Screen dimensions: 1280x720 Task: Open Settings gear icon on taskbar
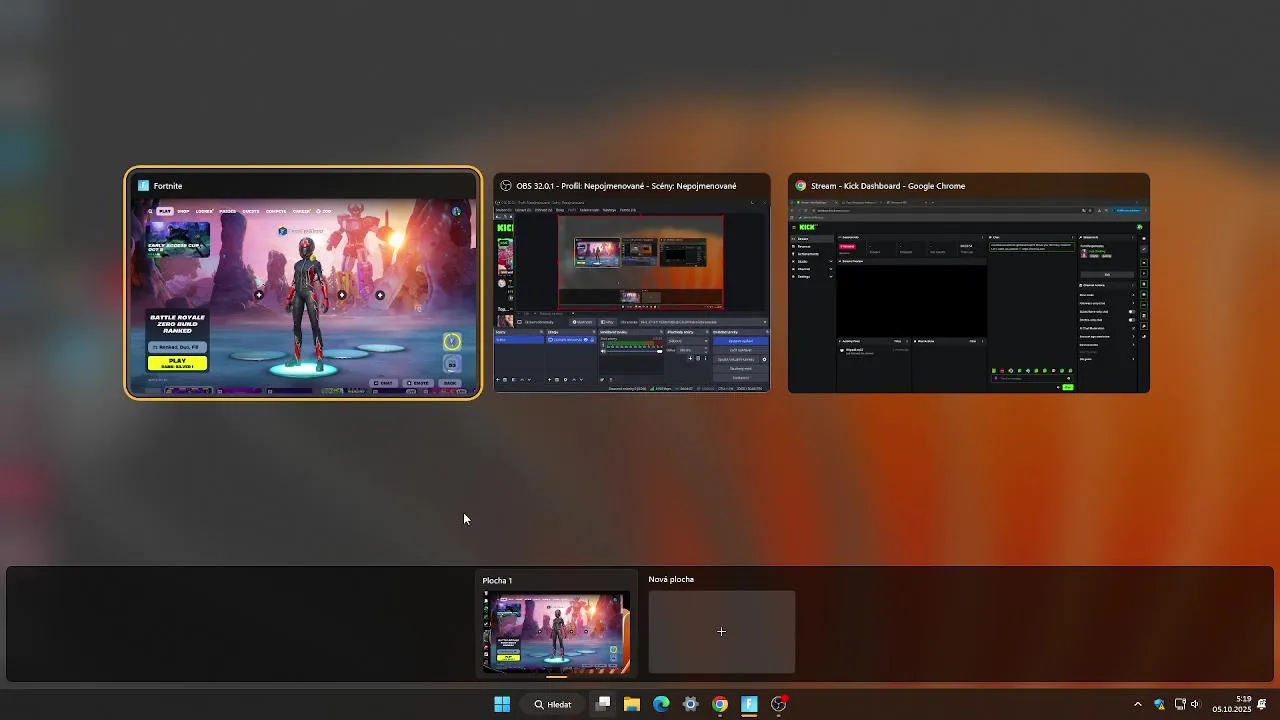click(x=690, y=704)
